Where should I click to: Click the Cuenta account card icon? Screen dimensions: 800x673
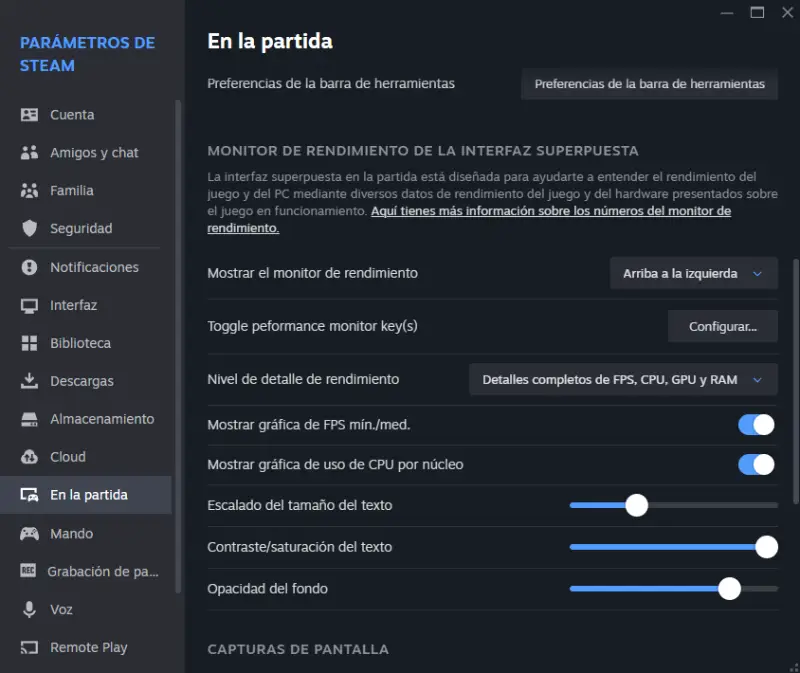[29, 115]
